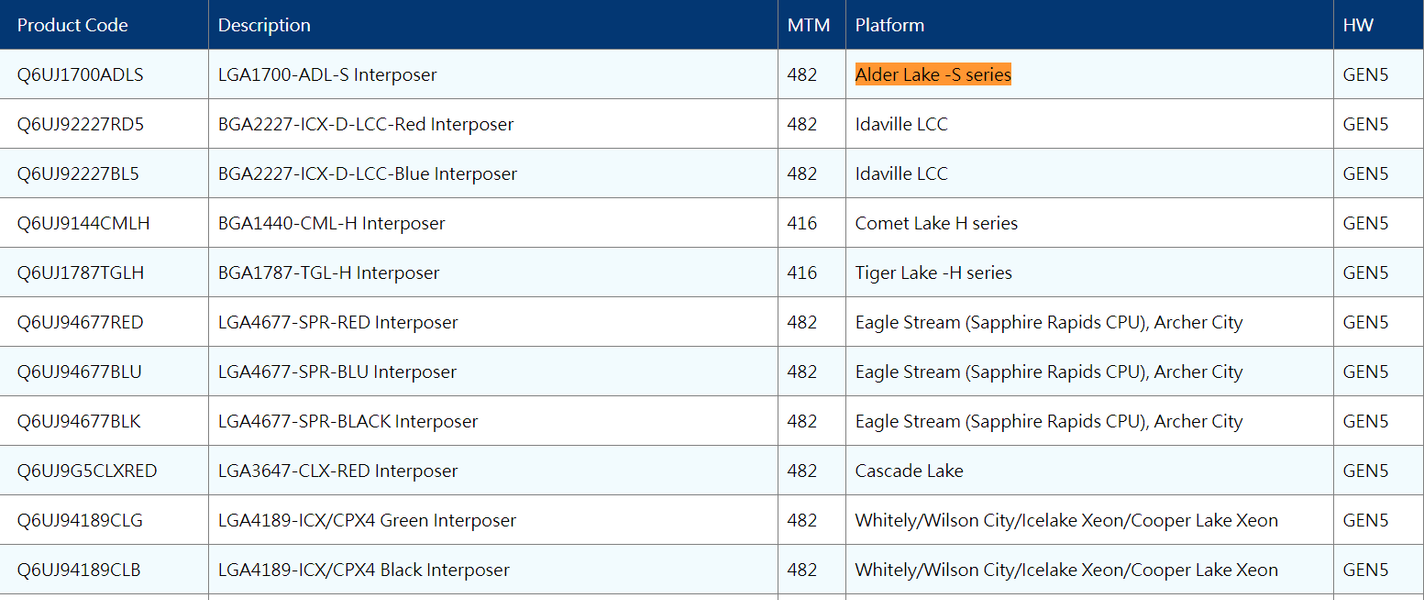Click the HW column header
The image size is (1424, 600).
click(x=1358, y=25)
